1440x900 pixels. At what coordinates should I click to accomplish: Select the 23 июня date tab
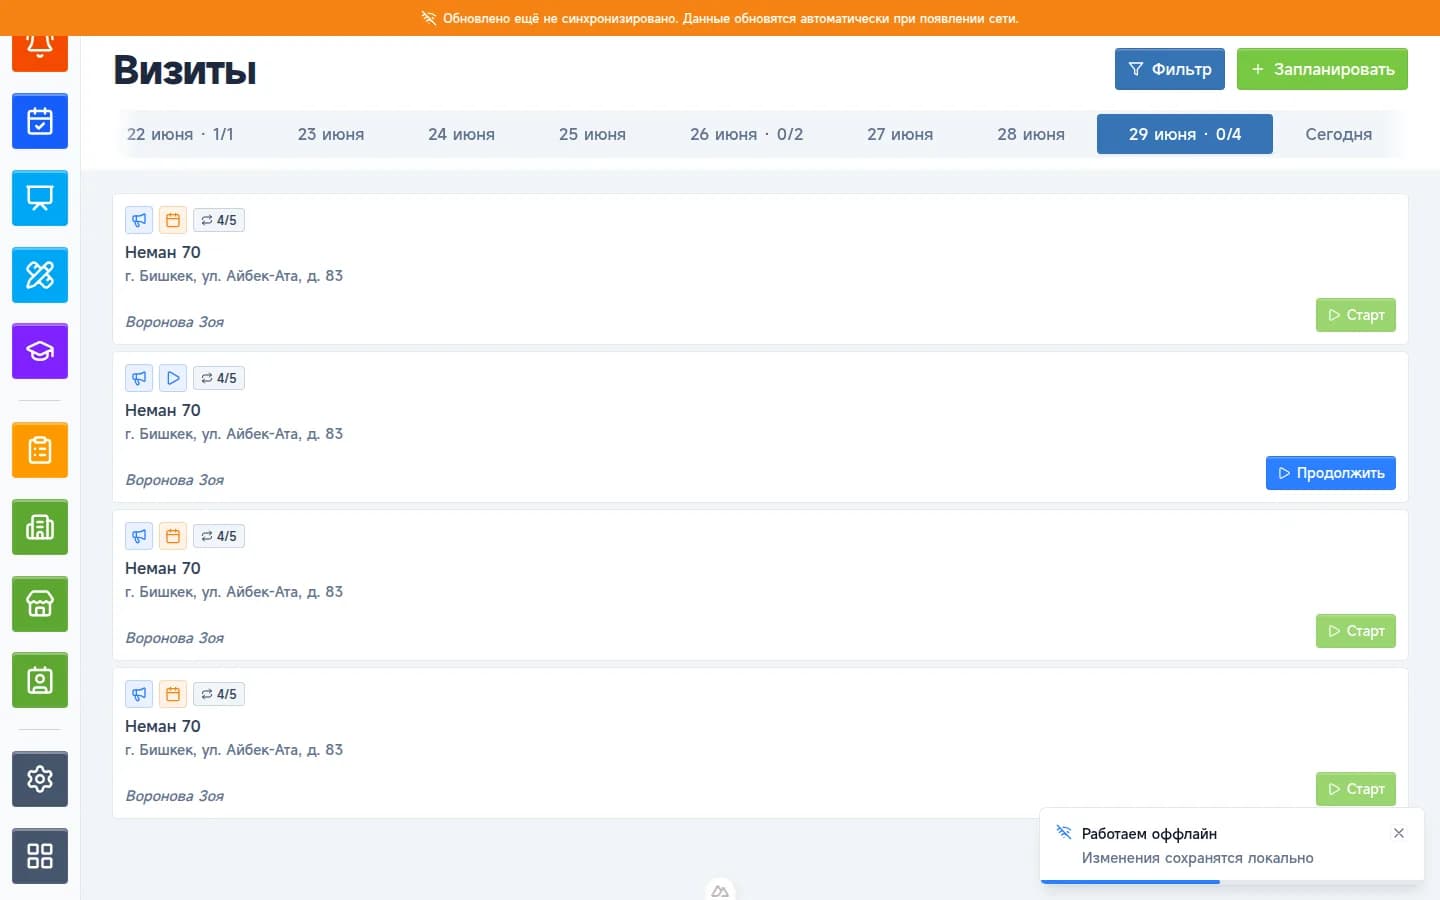tap(331, 134)
